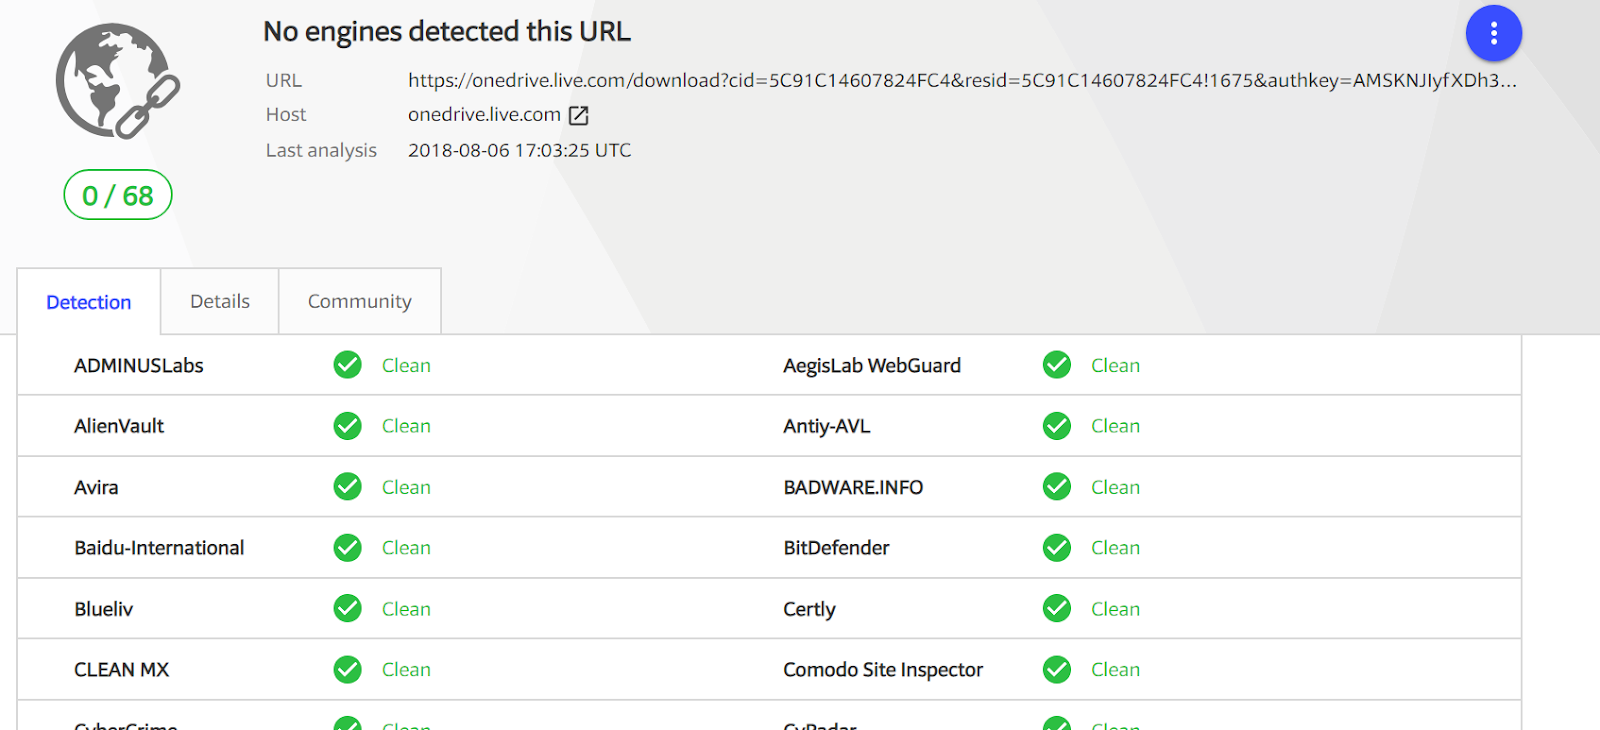Click the green checkmark next to Avira
Viewport: 1600px width, 730px height.
[348, 487]
